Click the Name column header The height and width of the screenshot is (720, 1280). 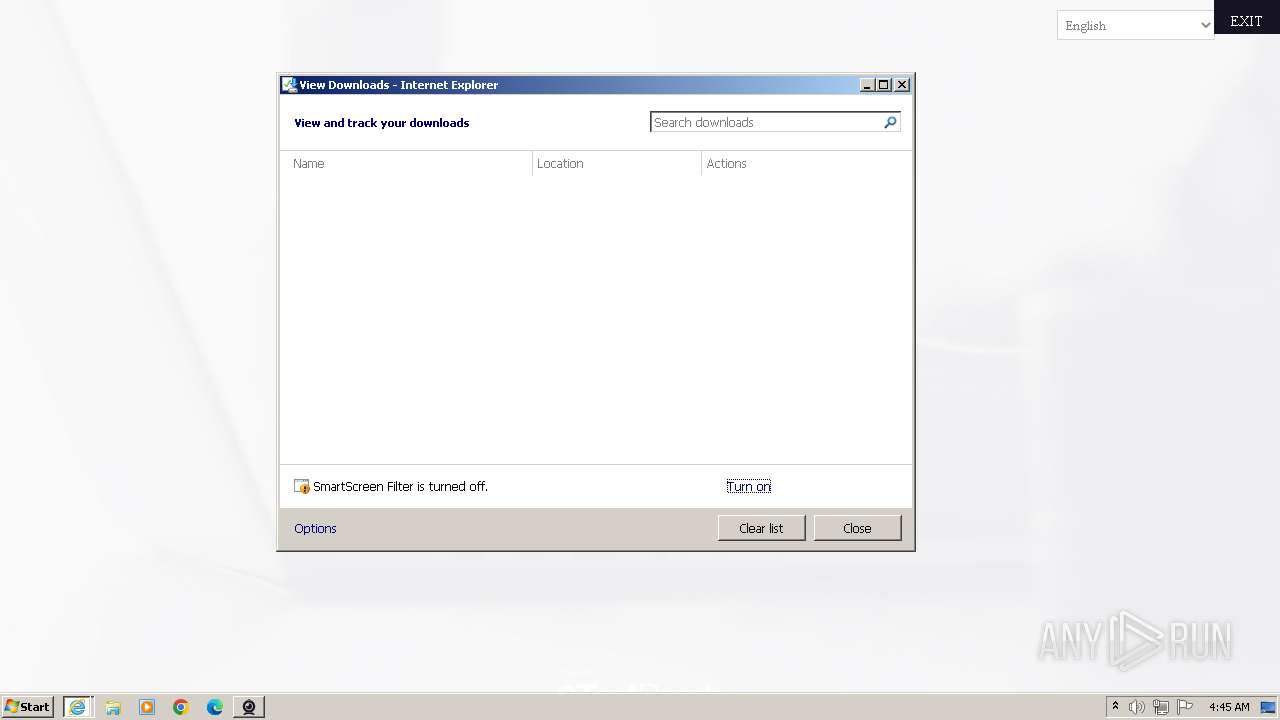(x=406, y=163)
